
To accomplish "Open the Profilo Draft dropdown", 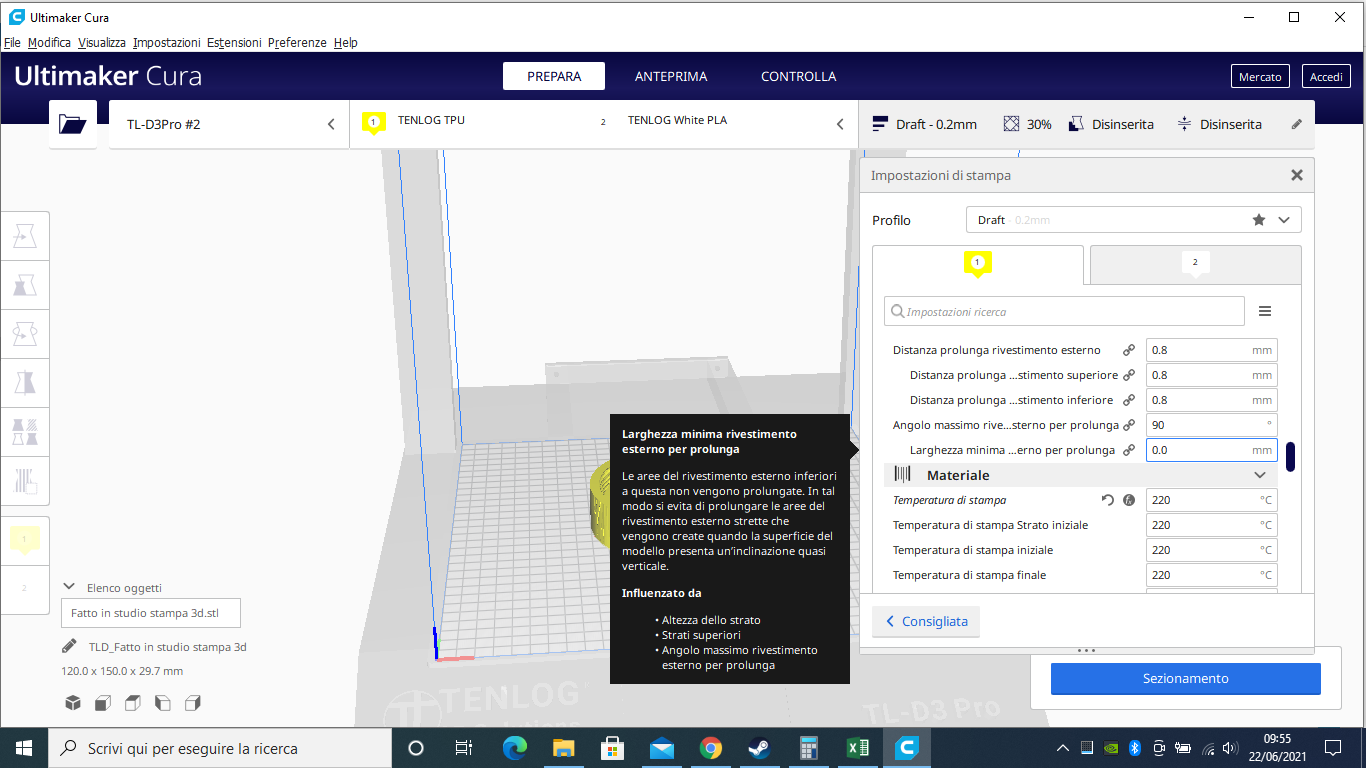I will 1134,220.
